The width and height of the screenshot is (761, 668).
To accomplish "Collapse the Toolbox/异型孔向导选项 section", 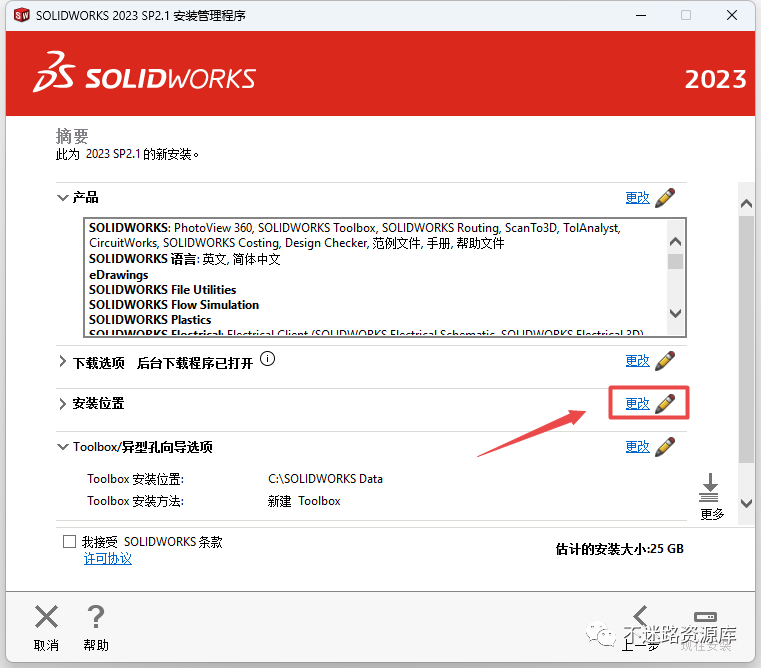I will [63, 447].
